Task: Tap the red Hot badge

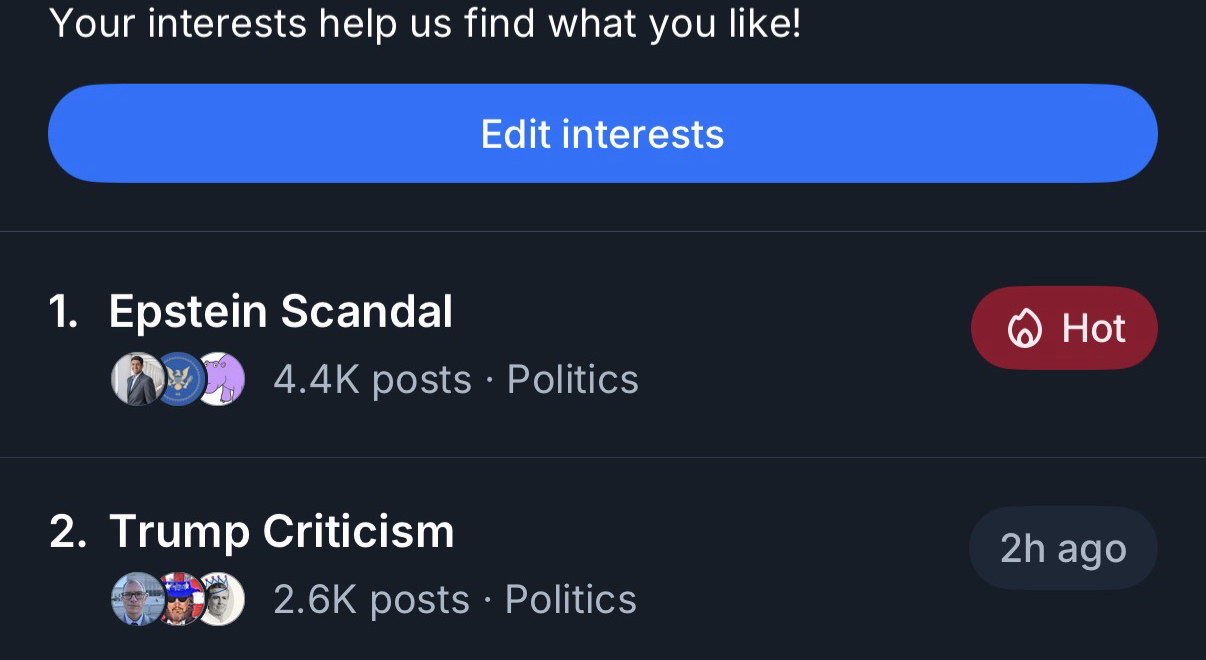Action: pos(1064,328)
